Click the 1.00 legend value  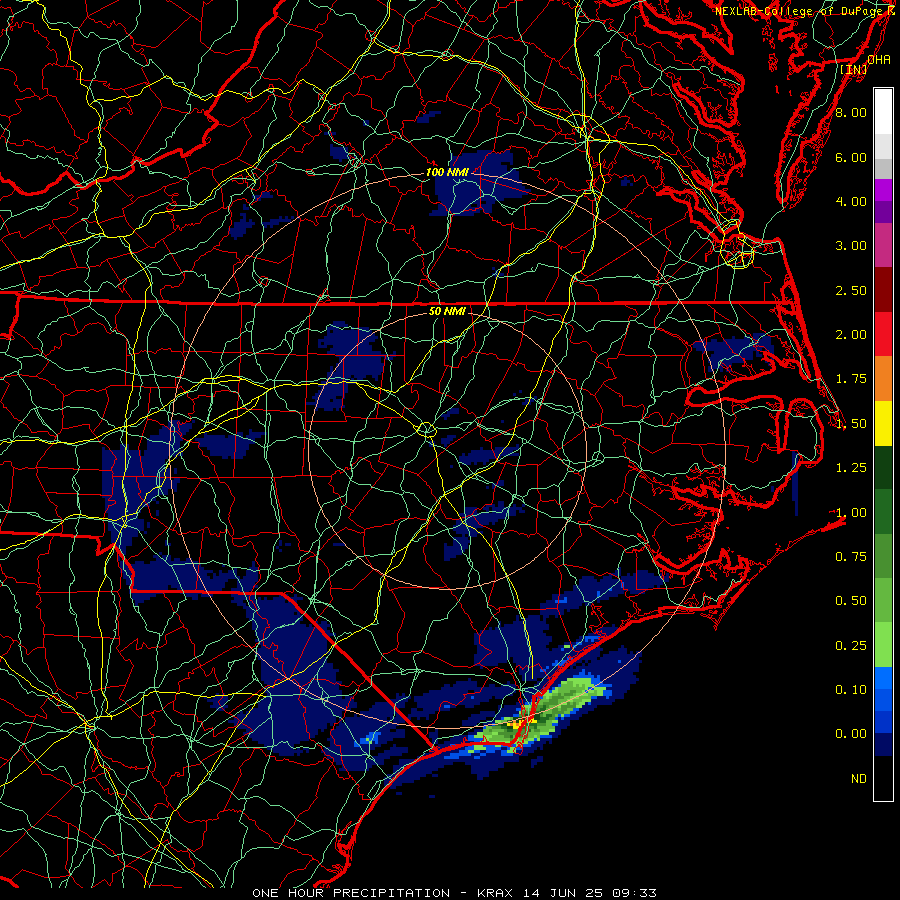(851, 513)
